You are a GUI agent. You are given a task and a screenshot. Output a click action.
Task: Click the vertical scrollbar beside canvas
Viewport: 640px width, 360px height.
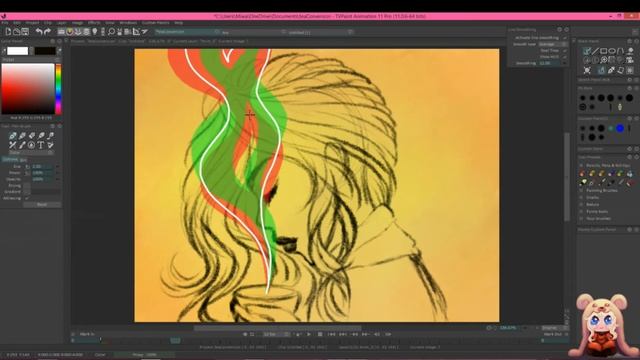tap(567, 177)
